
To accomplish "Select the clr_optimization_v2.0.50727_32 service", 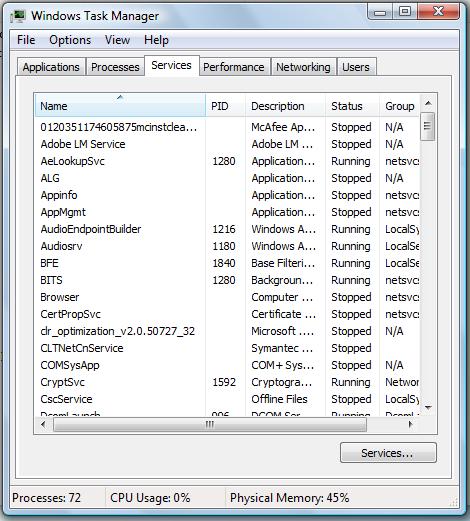I will coord(227,331).
